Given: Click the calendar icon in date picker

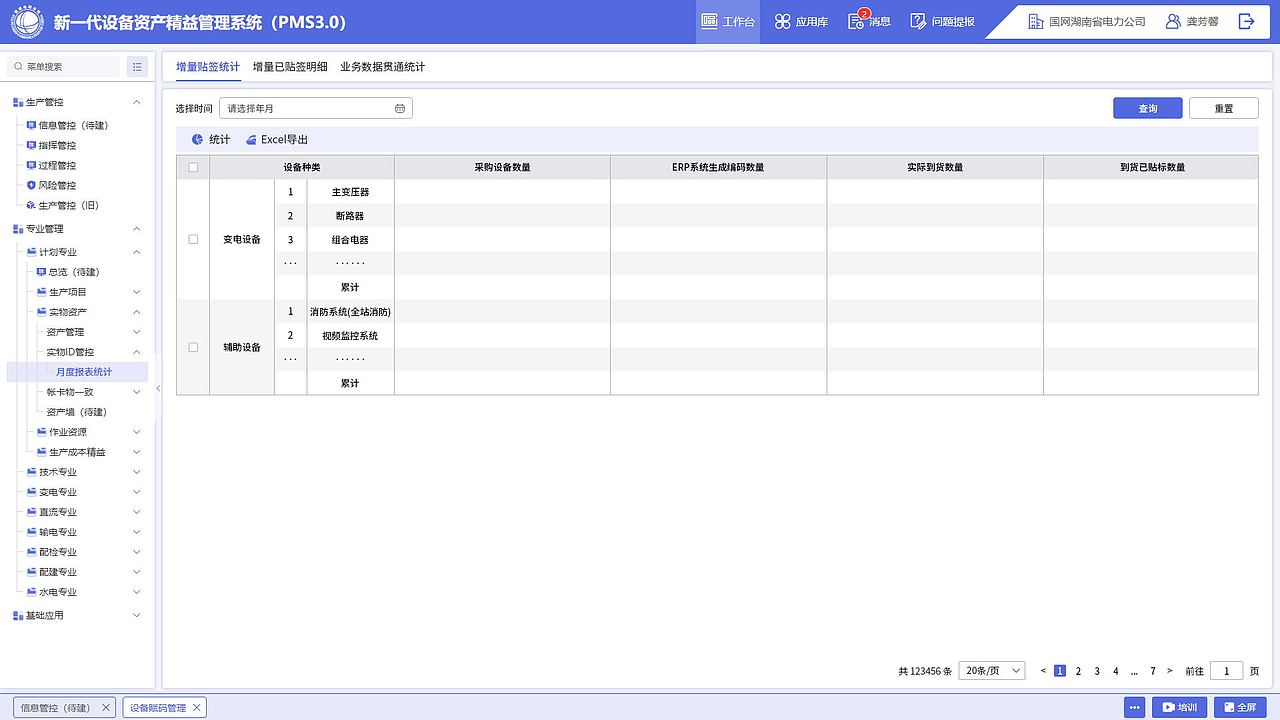Looking at the screenshot, I should coord(400,108).
